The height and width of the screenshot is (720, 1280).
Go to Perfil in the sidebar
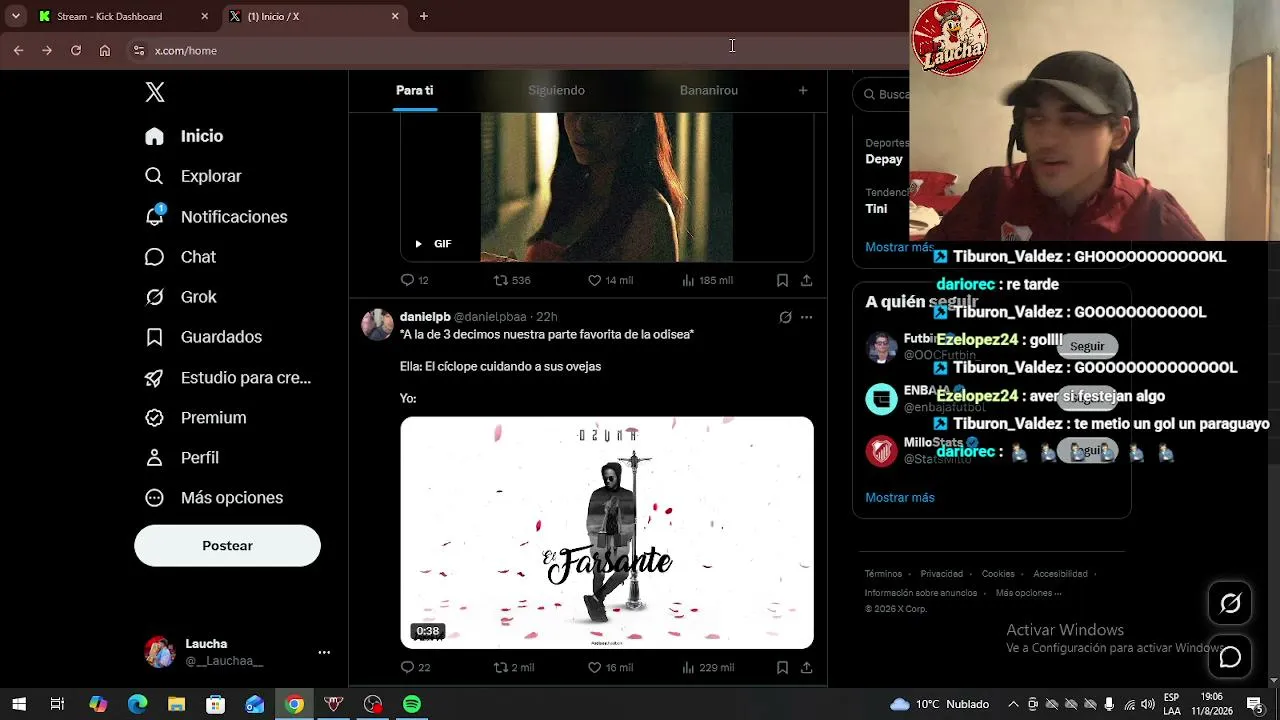tap(182, 458)
